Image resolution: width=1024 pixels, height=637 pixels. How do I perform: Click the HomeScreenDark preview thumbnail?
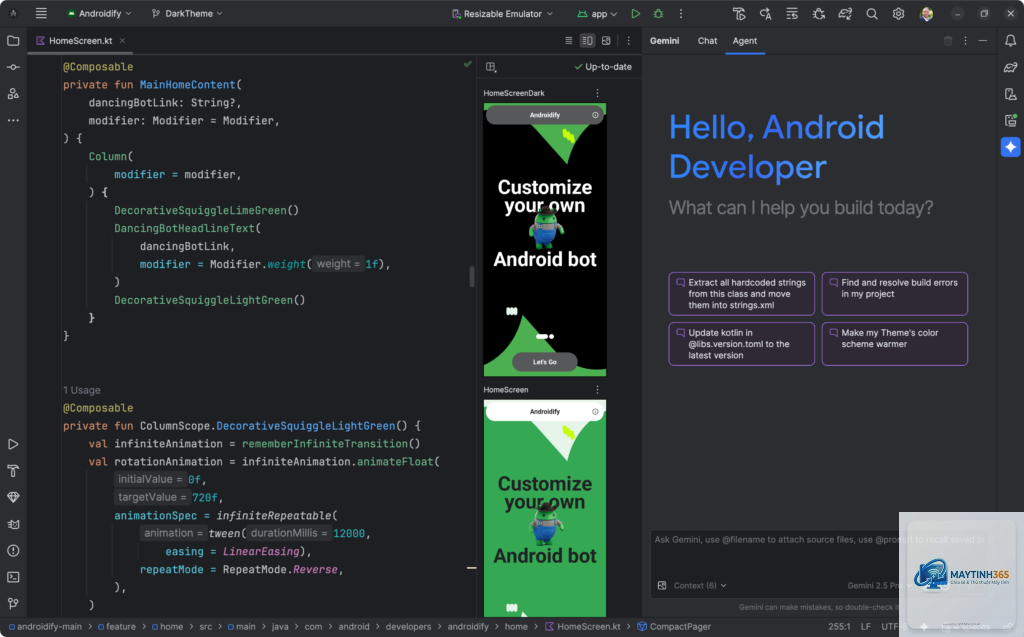[x=545, y=240]
